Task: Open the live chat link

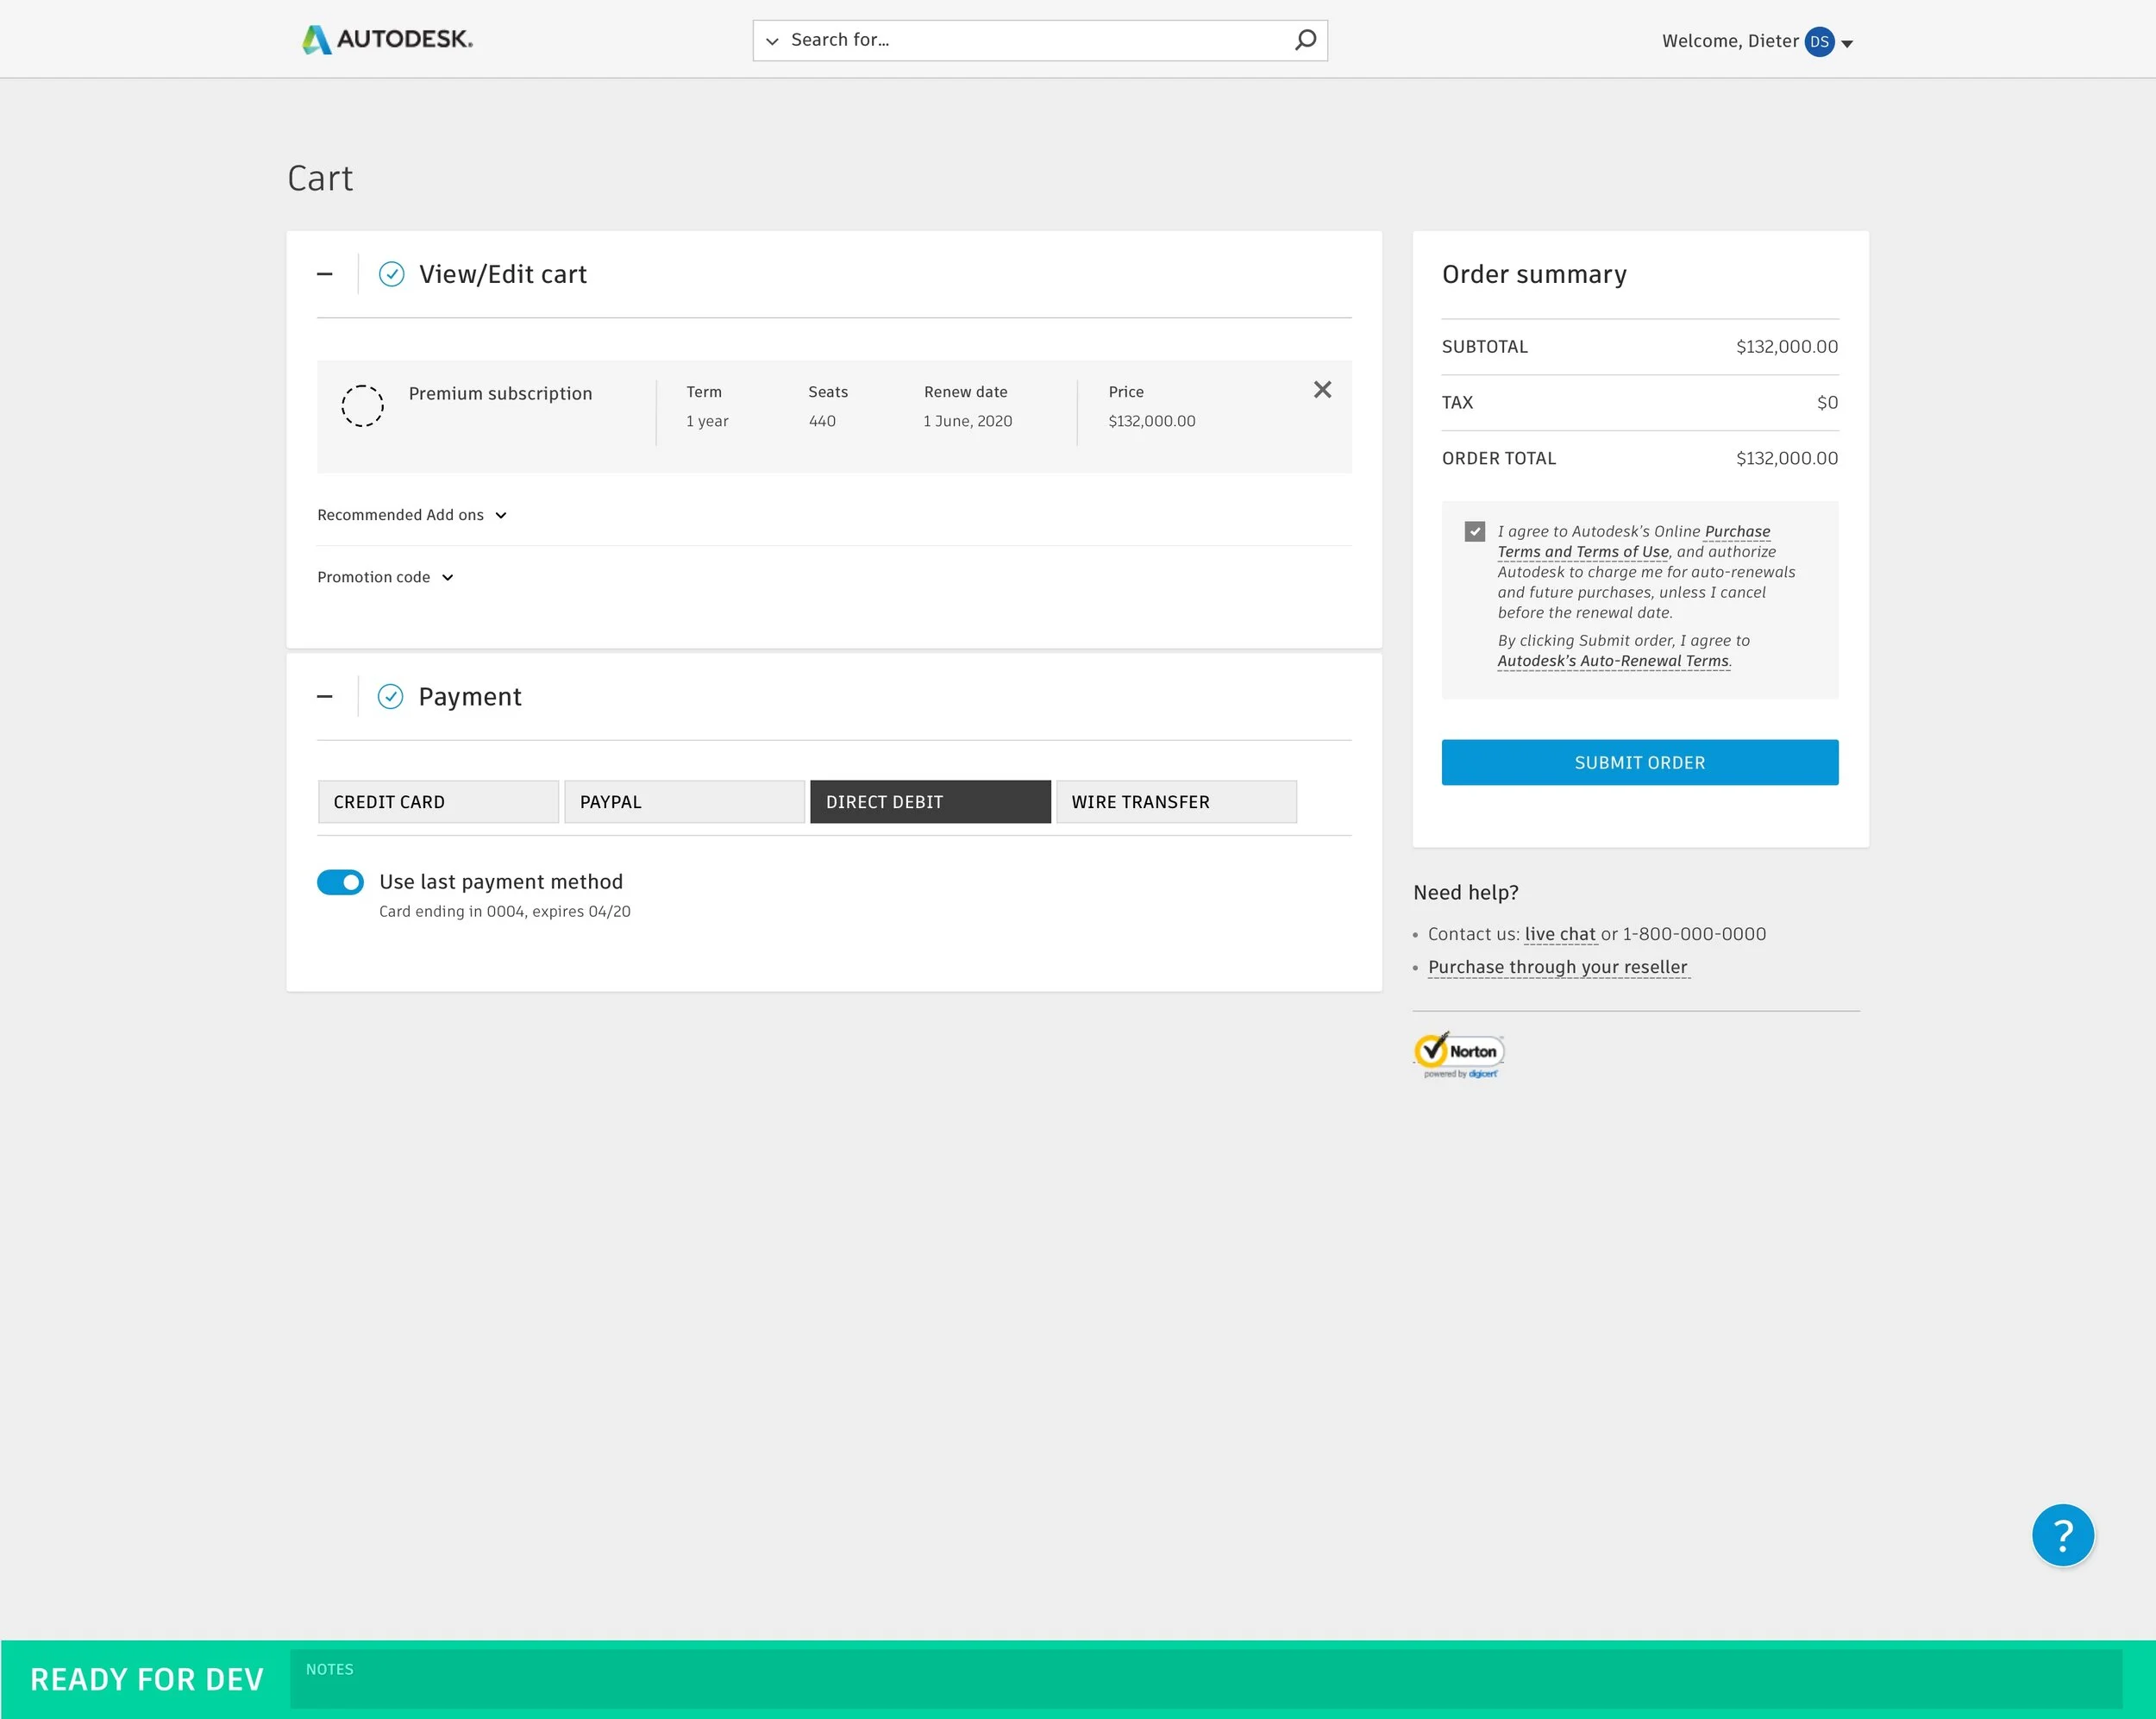Action: [x=1559, y=934]
